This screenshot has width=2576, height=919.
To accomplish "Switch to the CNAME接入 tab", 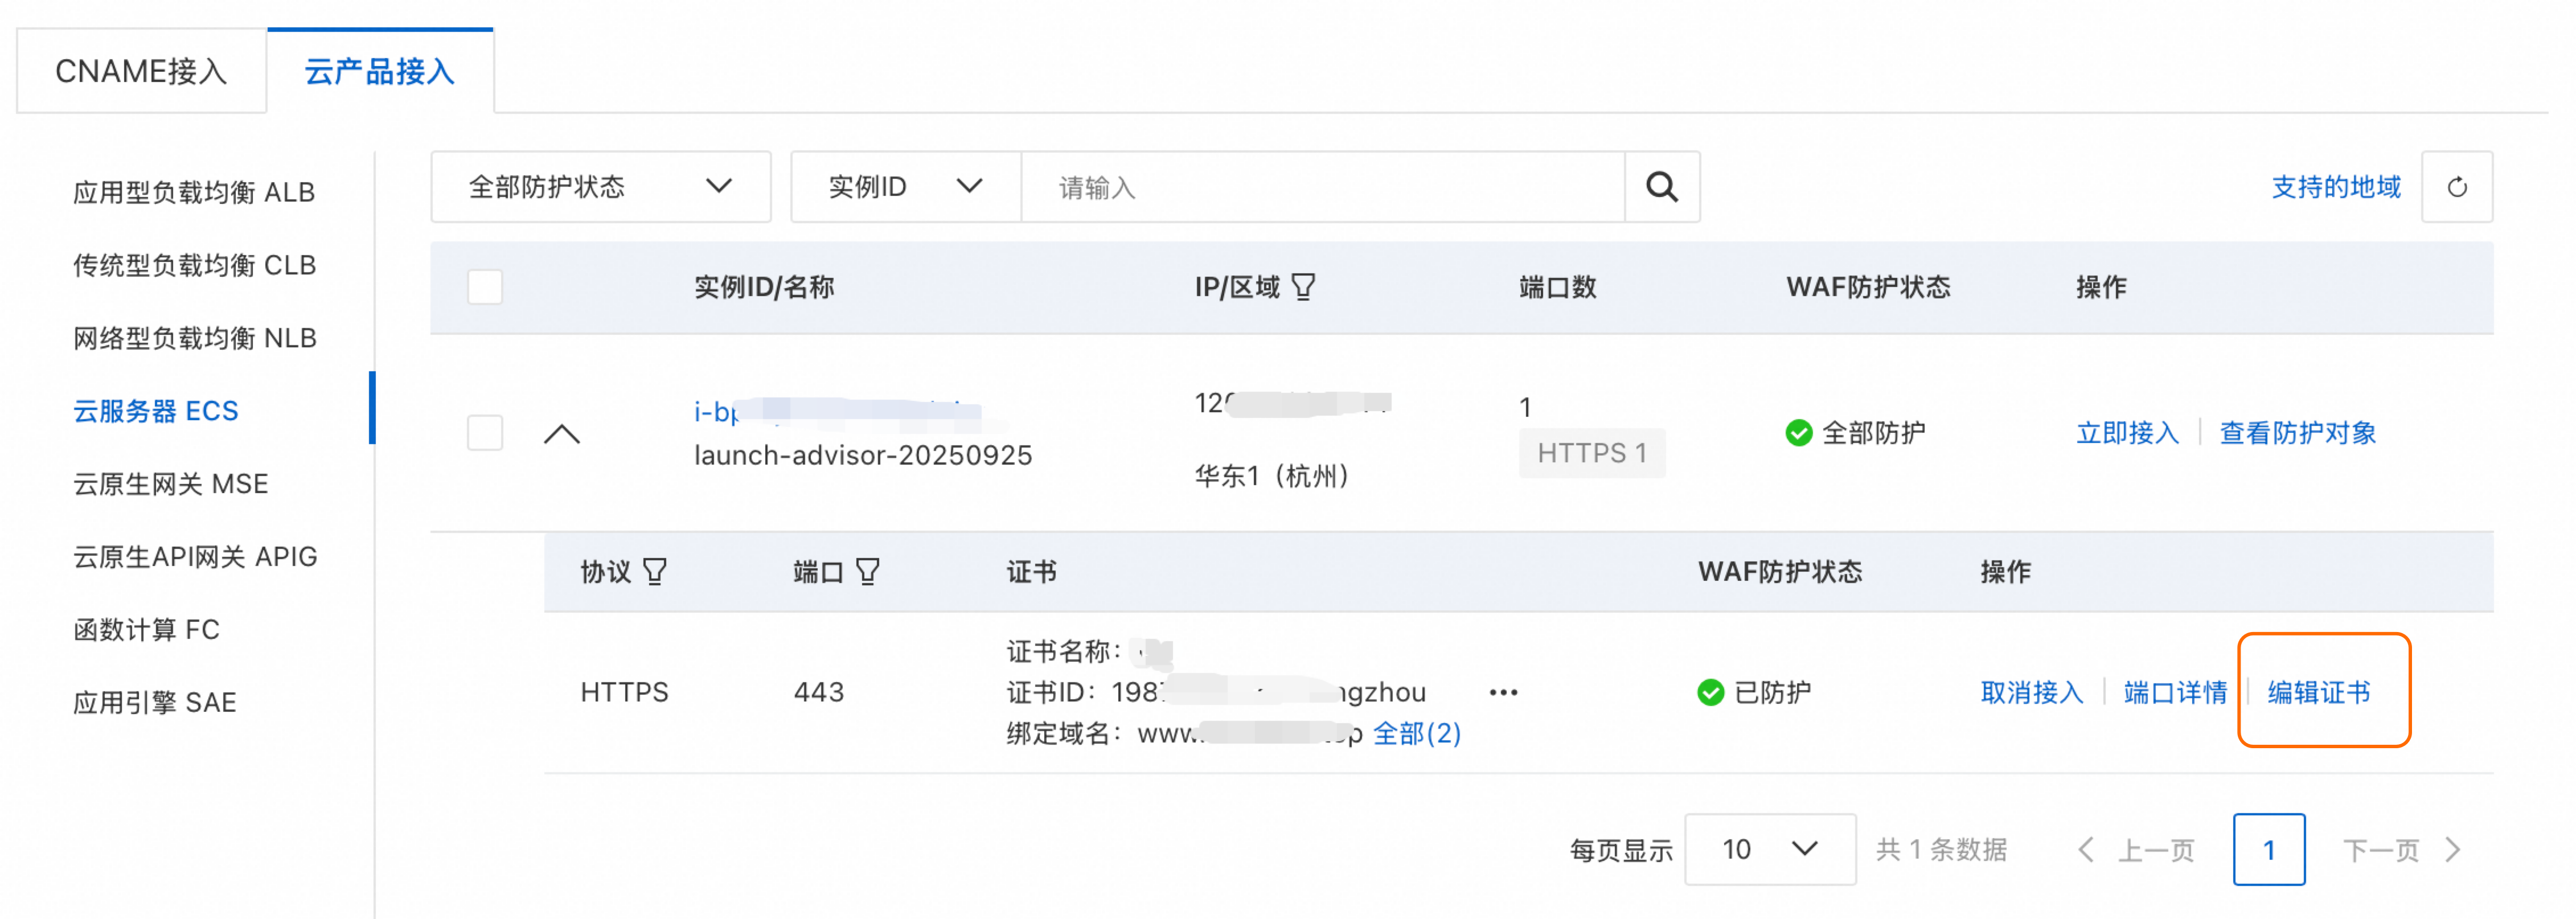I will [x=141, y=72].
